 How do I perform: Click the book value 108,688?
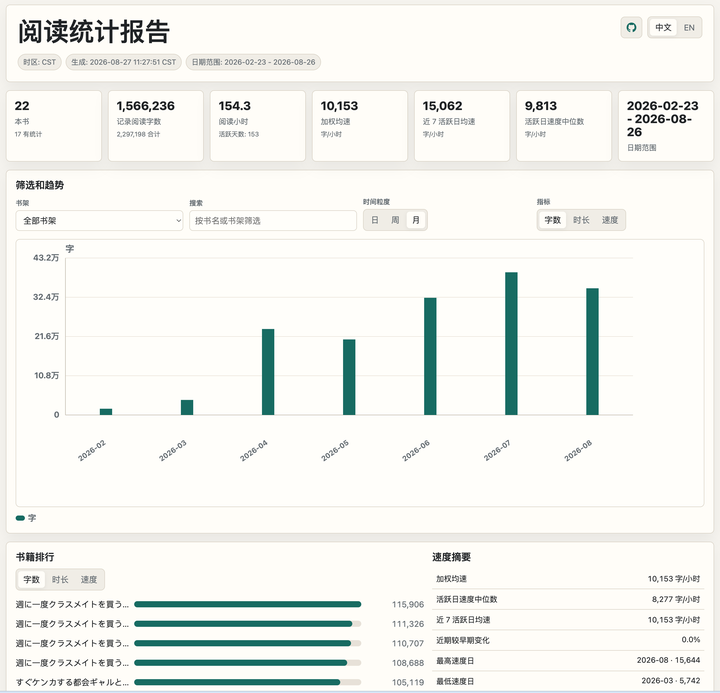(408, 663)
